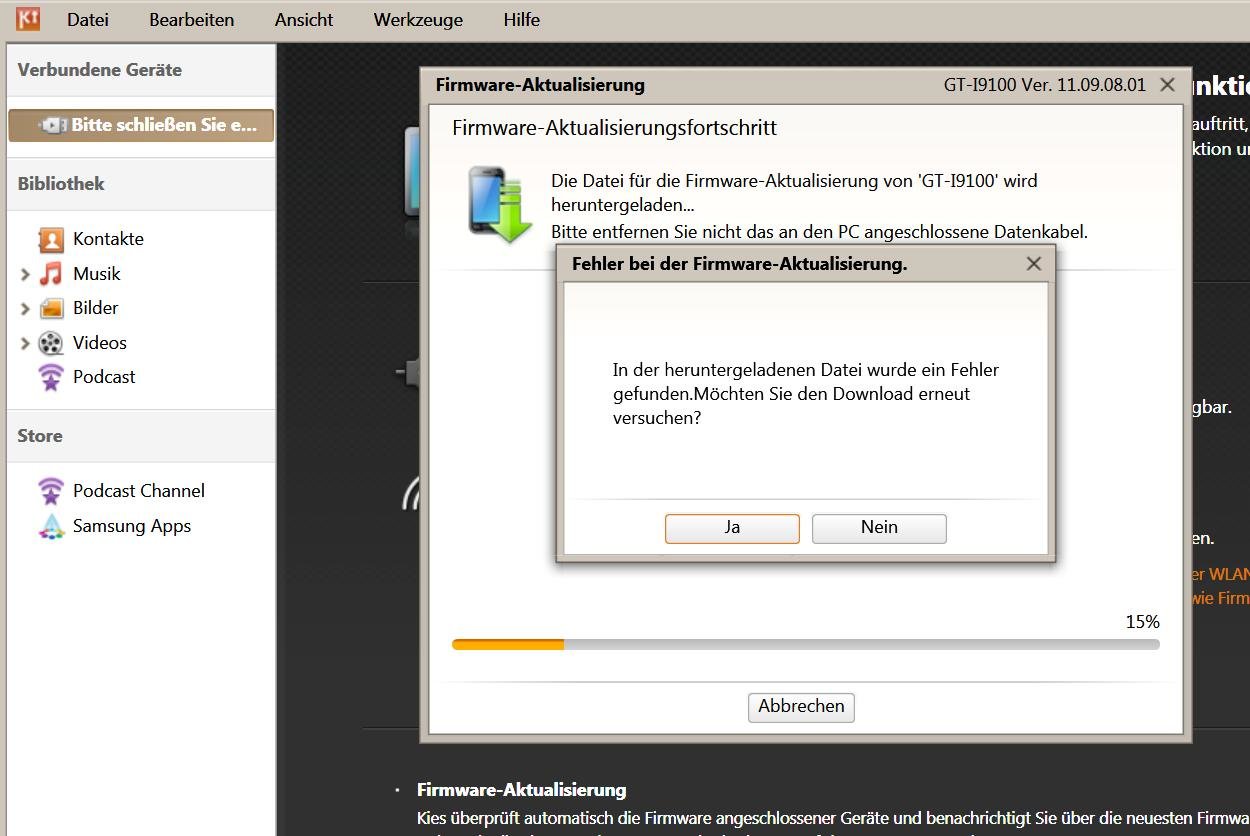
Task: Click the Kies application logo icon
Action: coord(28,19)
